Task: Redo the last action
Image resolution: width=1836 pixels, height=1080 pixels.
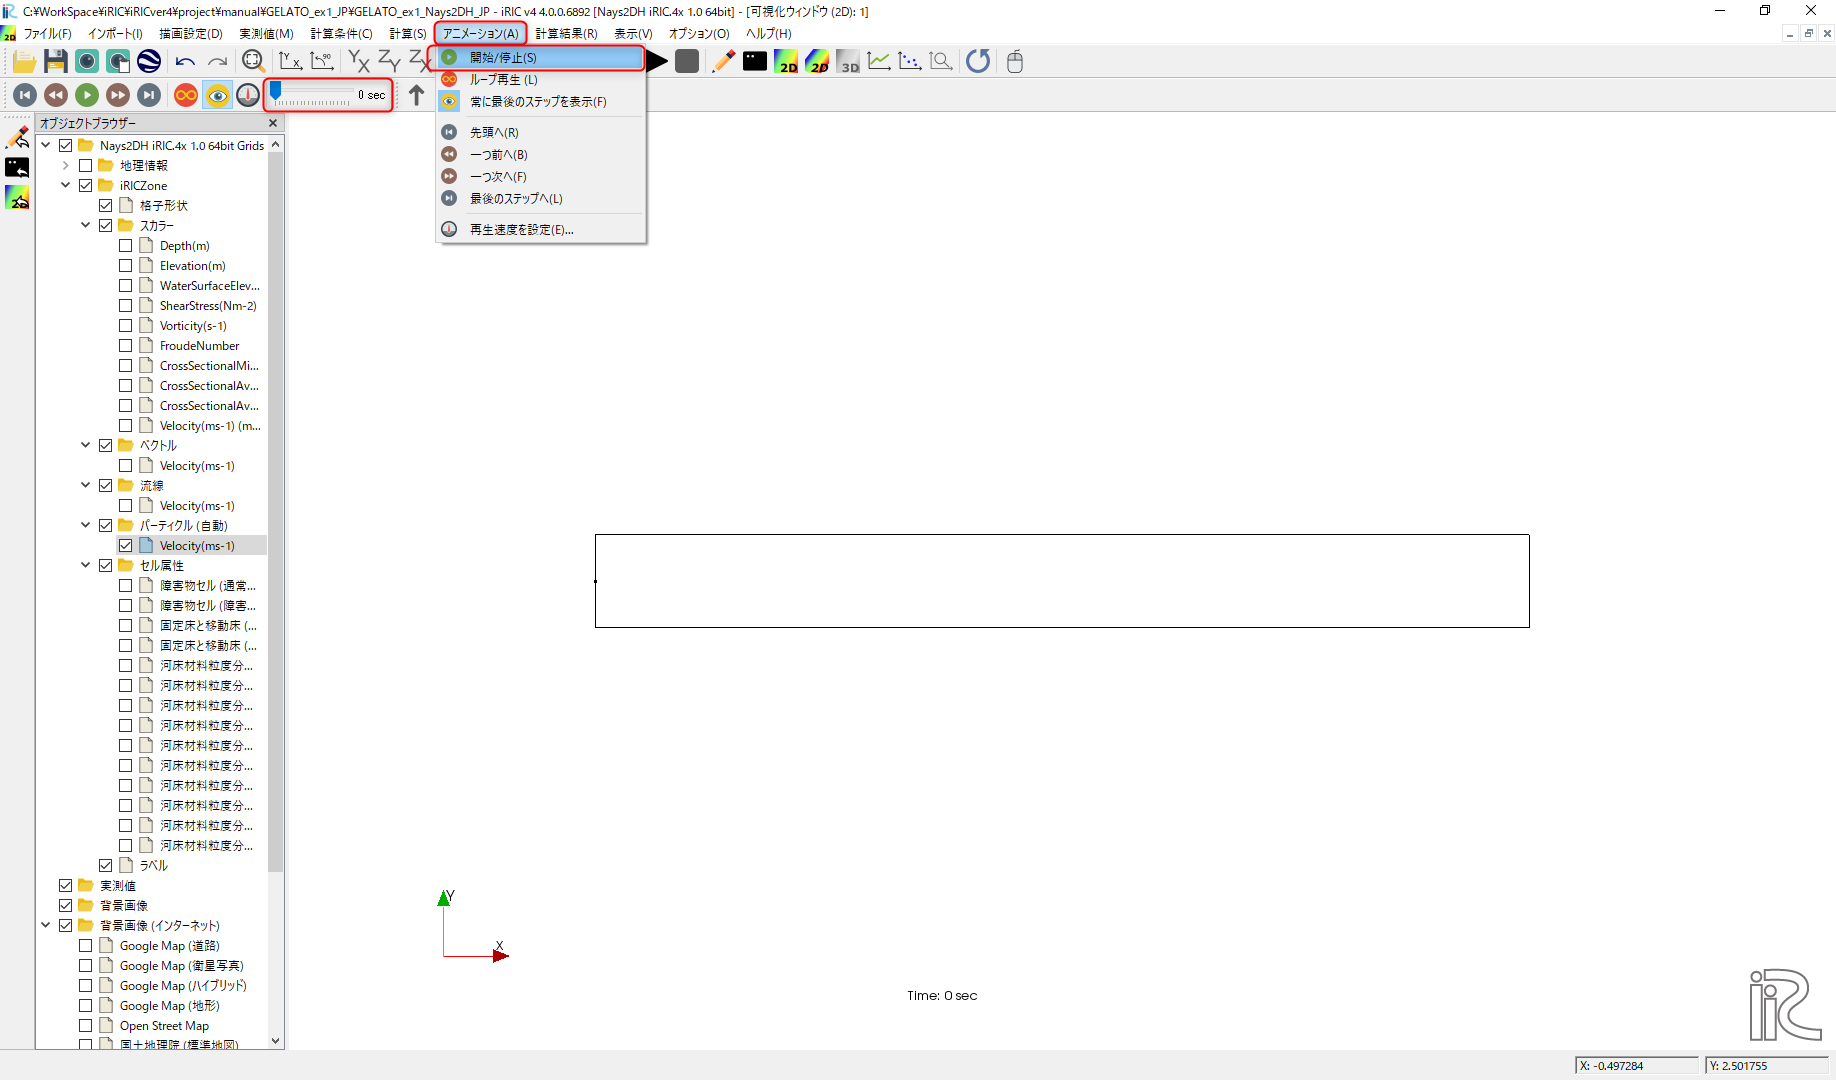Action: pos(217,62)
